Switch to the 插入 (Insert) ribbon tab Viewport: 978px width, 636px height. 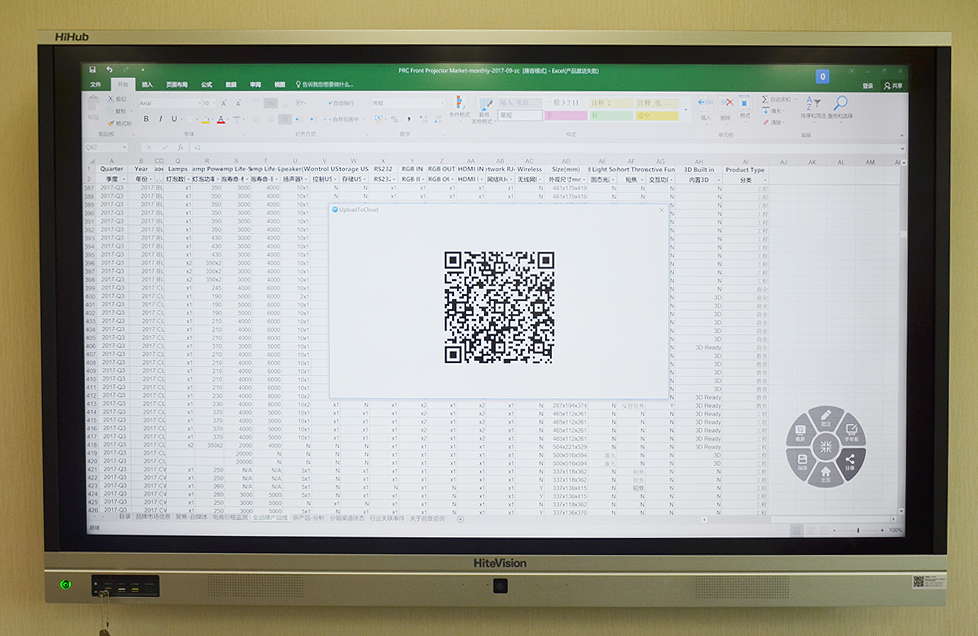(148, 85)
